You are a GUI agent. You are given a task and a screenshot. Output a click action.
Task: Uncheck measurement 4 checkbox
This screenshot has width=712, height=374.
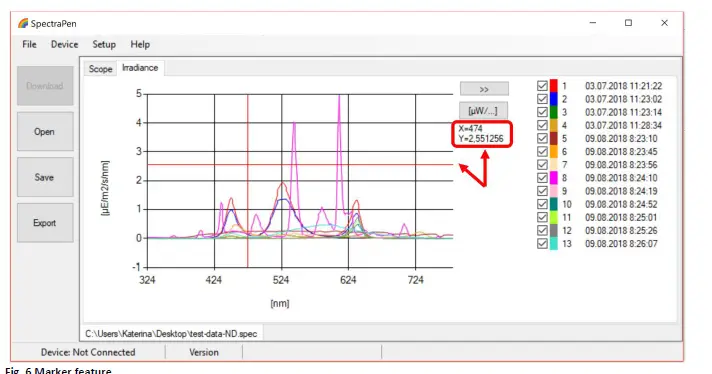(x=542, y=125)
